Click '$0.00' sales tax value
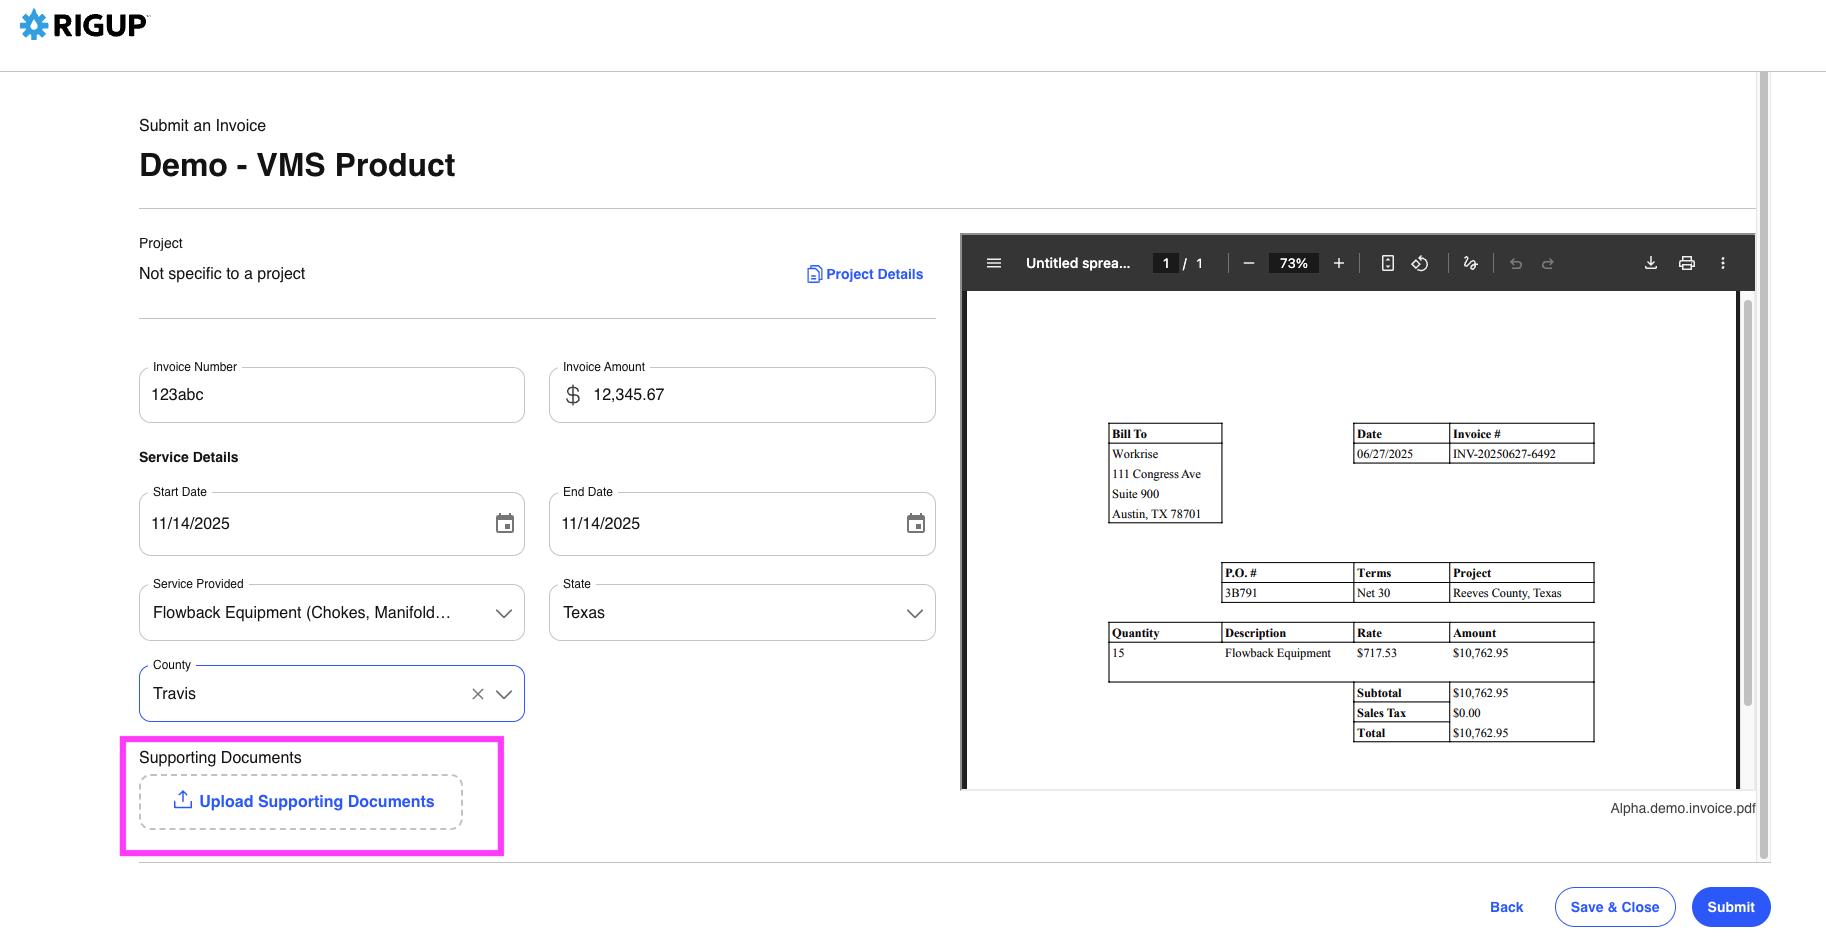Viewport: 1826px width, 941px height. (1467, 713)
